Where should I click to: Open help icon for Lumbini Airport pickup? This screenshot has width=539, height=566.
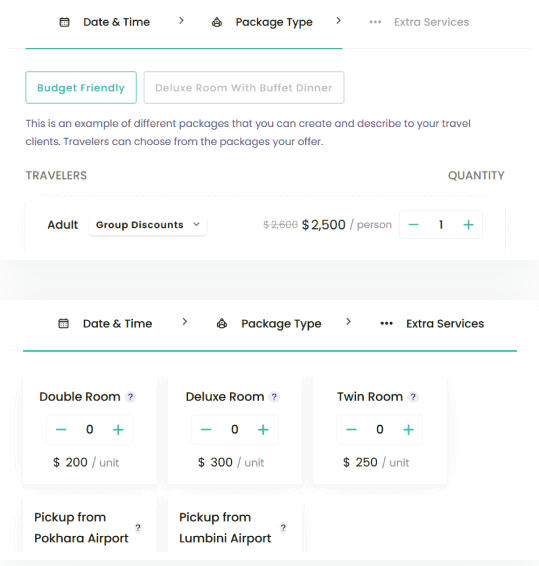(x=283, y=528)
